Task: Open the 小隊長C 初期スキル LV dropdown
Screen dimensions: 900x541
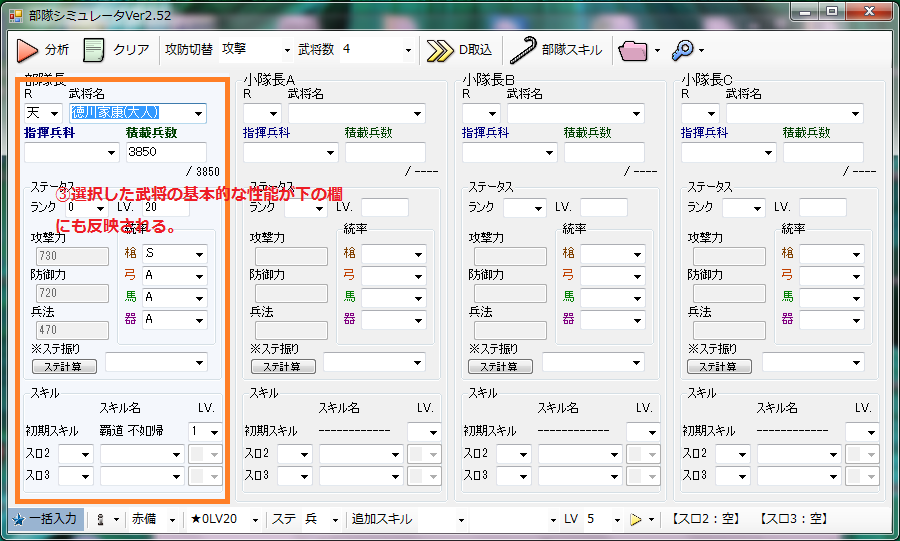Action: tap(871, 432)
